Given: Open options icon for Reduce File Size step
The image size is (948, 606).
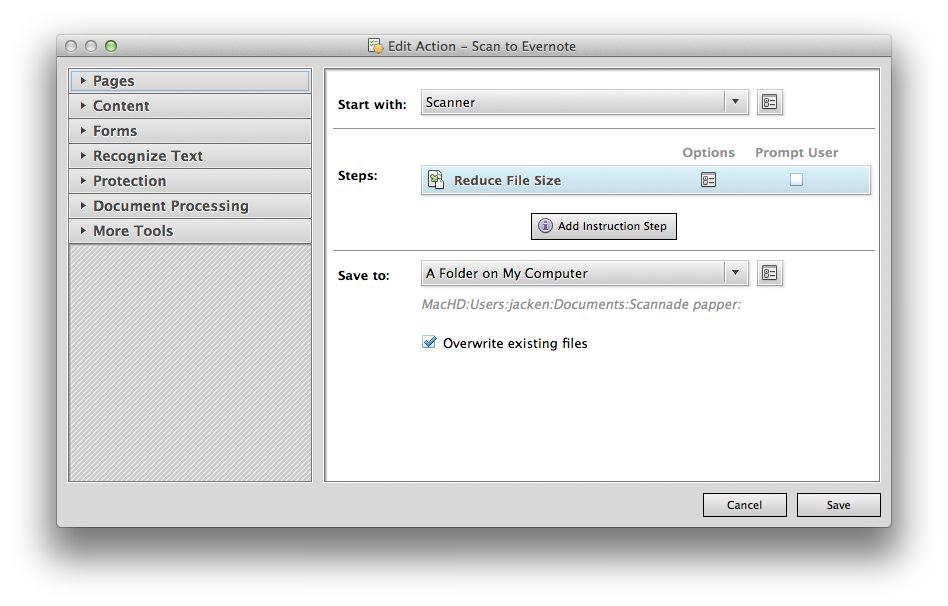Looking at the screenshot, I should [708, 180].
